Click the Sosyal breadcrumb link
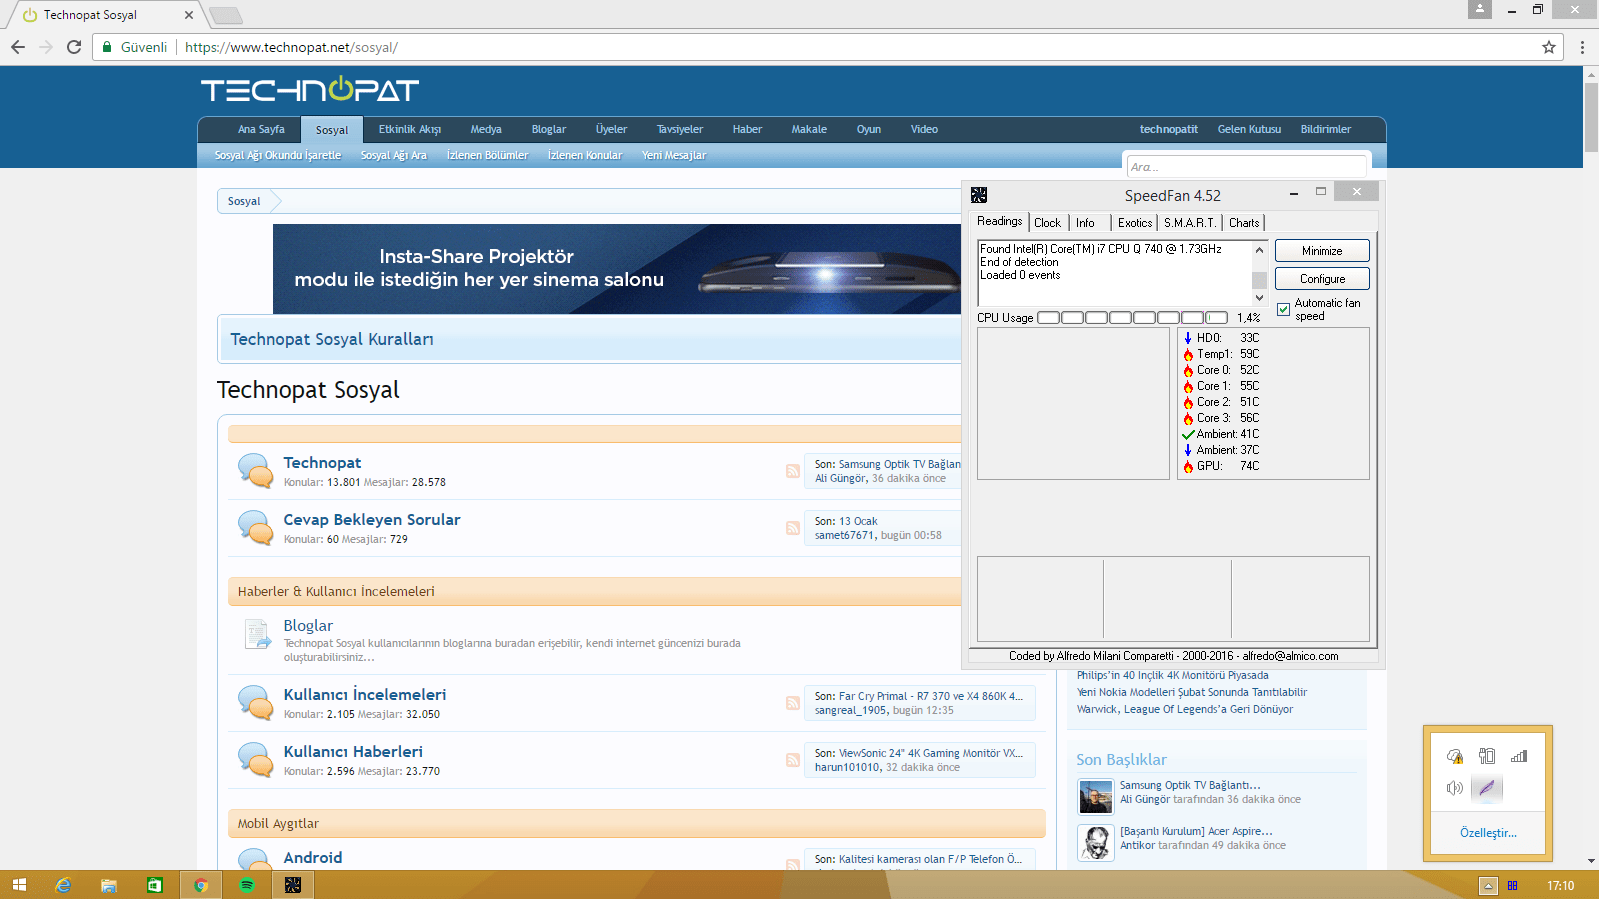The image size is (1599, 899). pos(244,201)
